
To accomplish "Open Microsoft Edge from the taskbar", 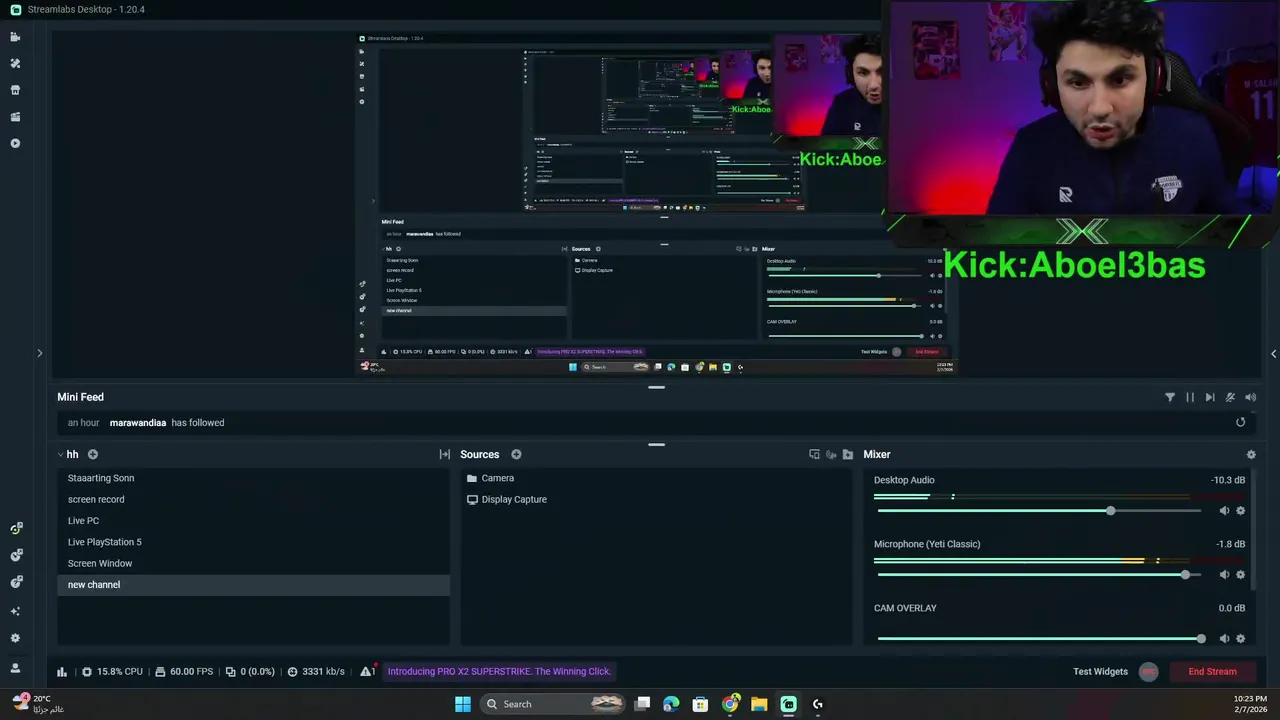I will (671, 704).
